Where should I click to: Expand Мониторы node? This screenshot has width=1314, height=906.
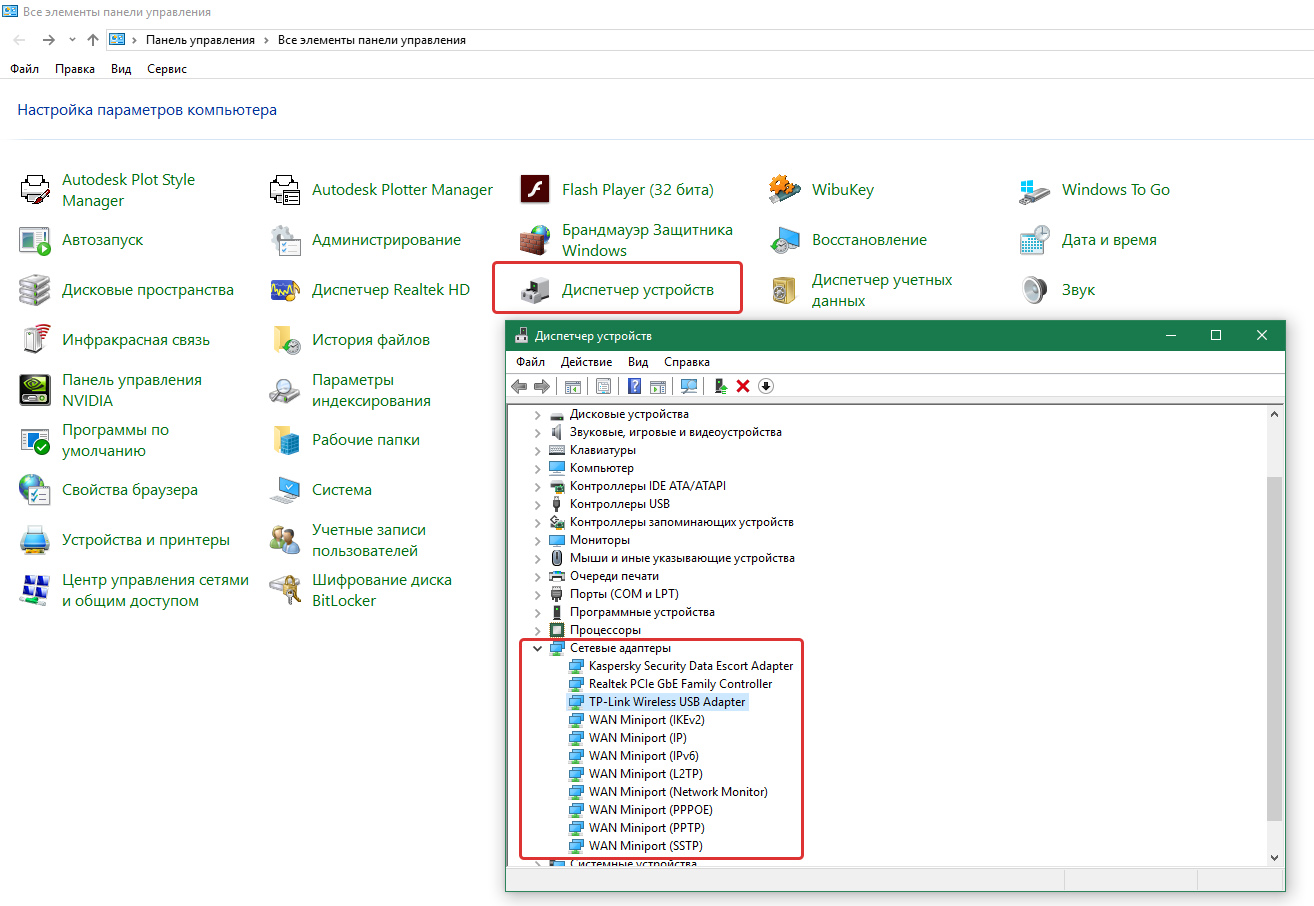538,540
